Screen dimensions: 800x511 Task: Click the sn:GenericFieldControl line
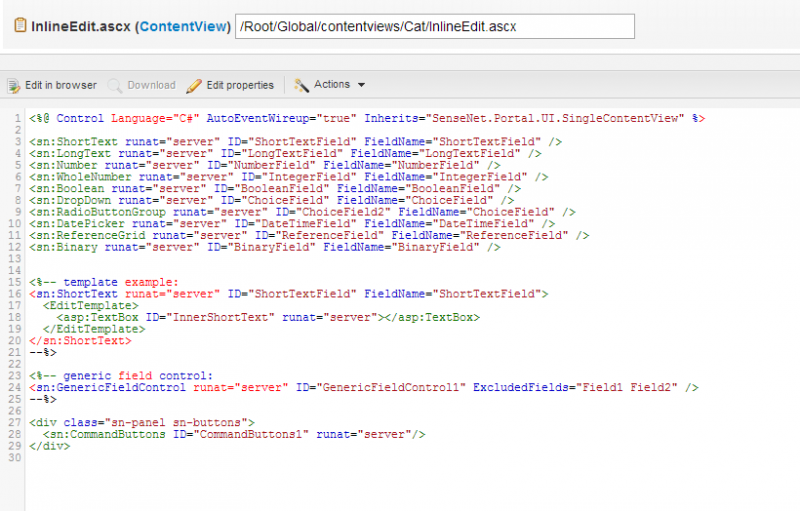[x=364, y=388]
